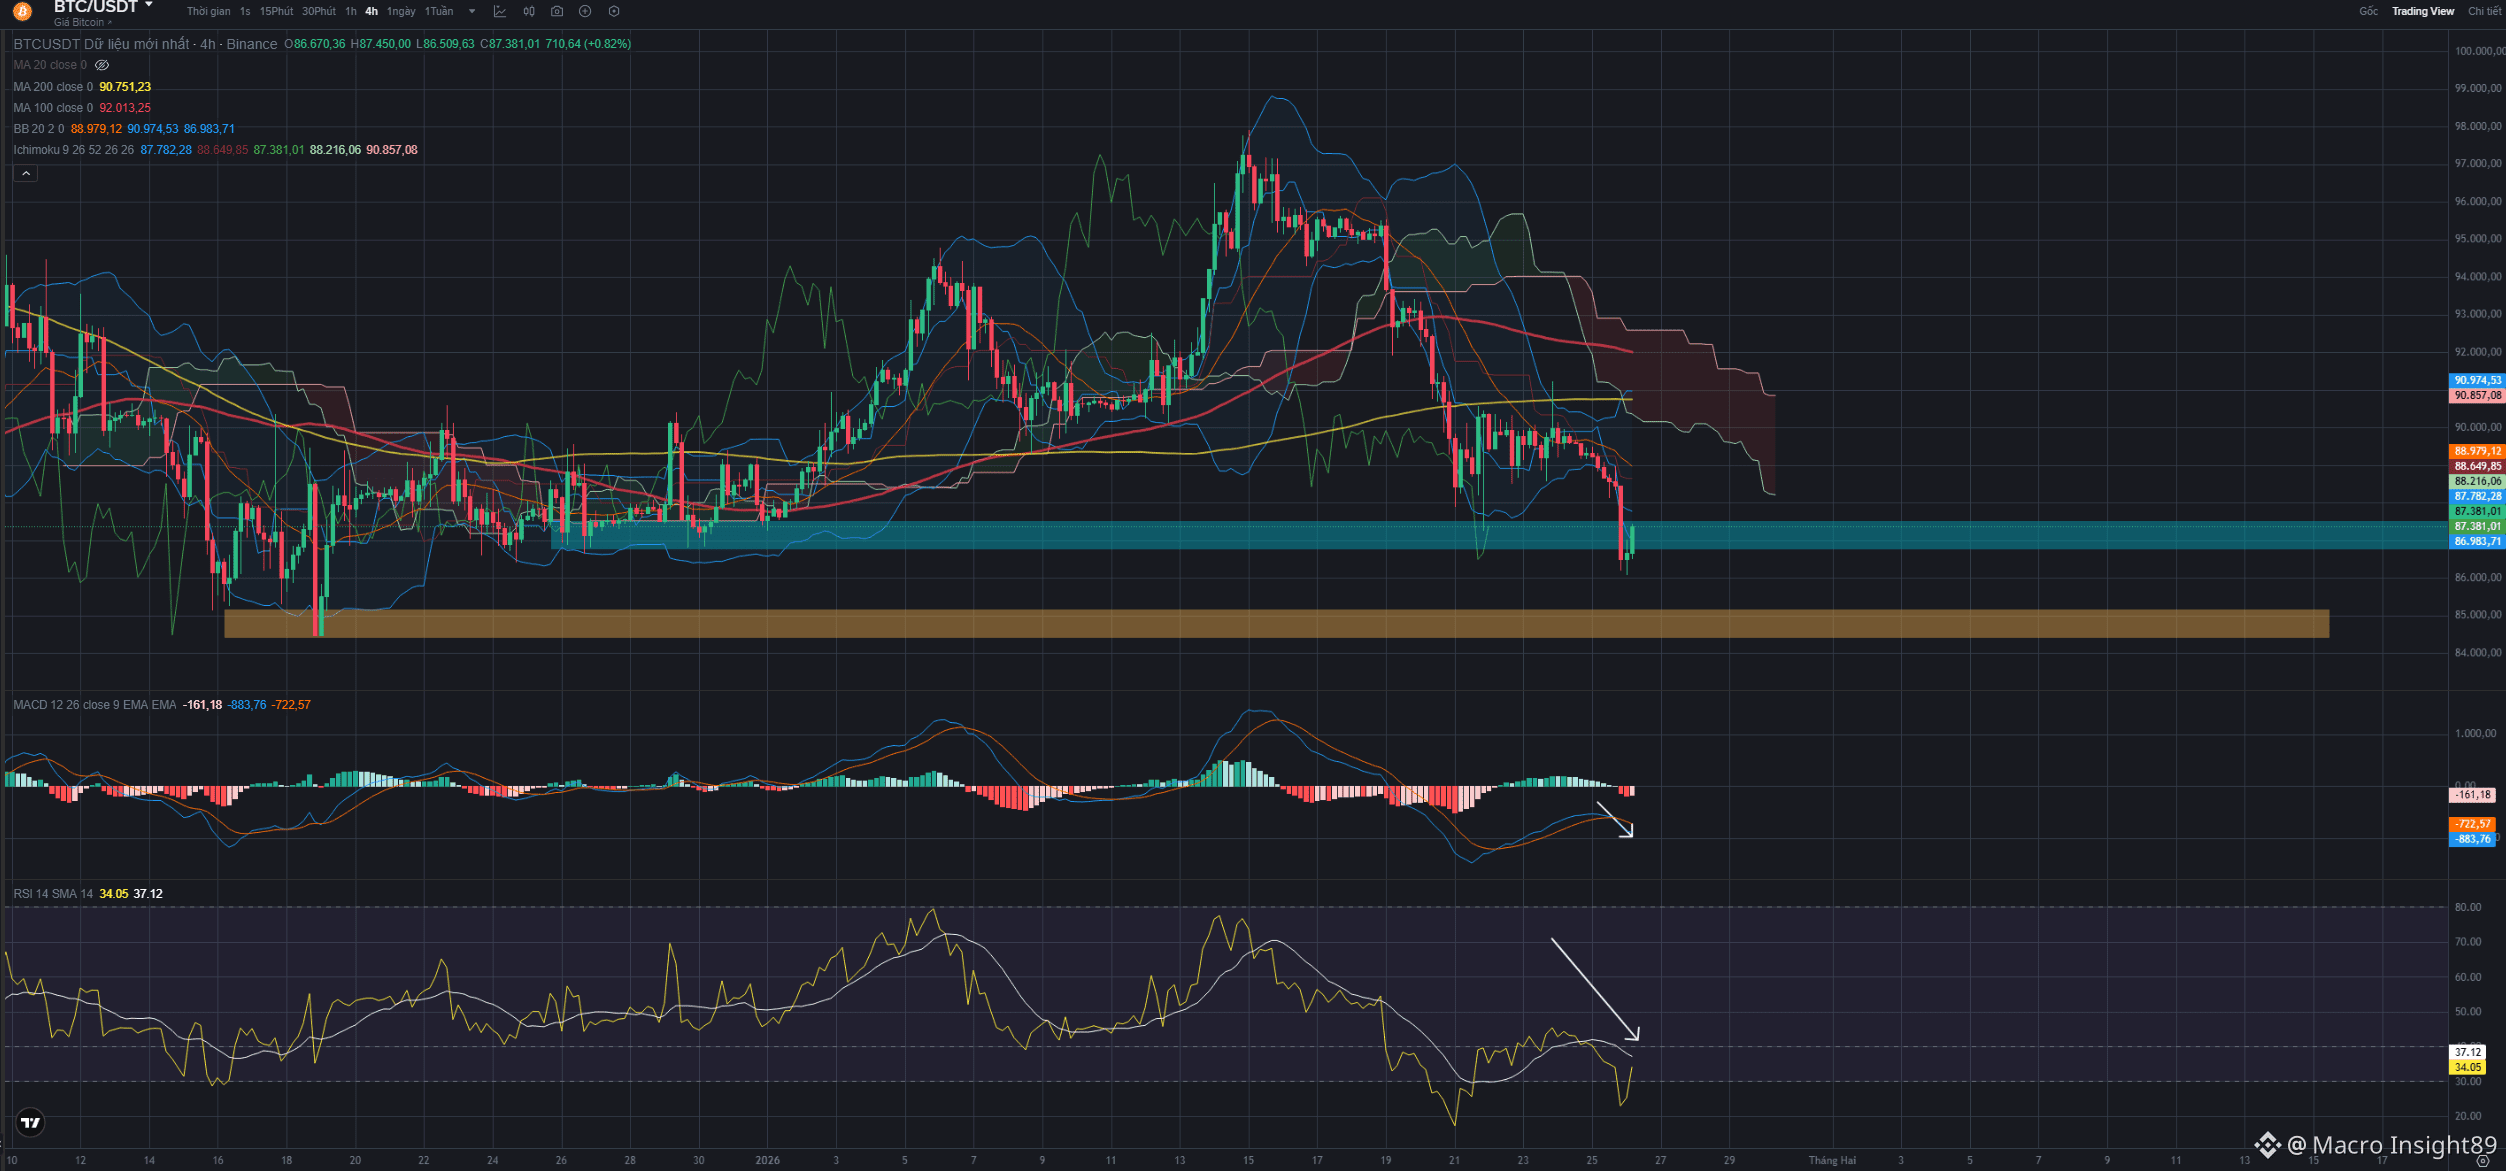Take a chart snapshot with camera icon
This screenshot has height=1171, width=2506.
(x=557, y=11)
